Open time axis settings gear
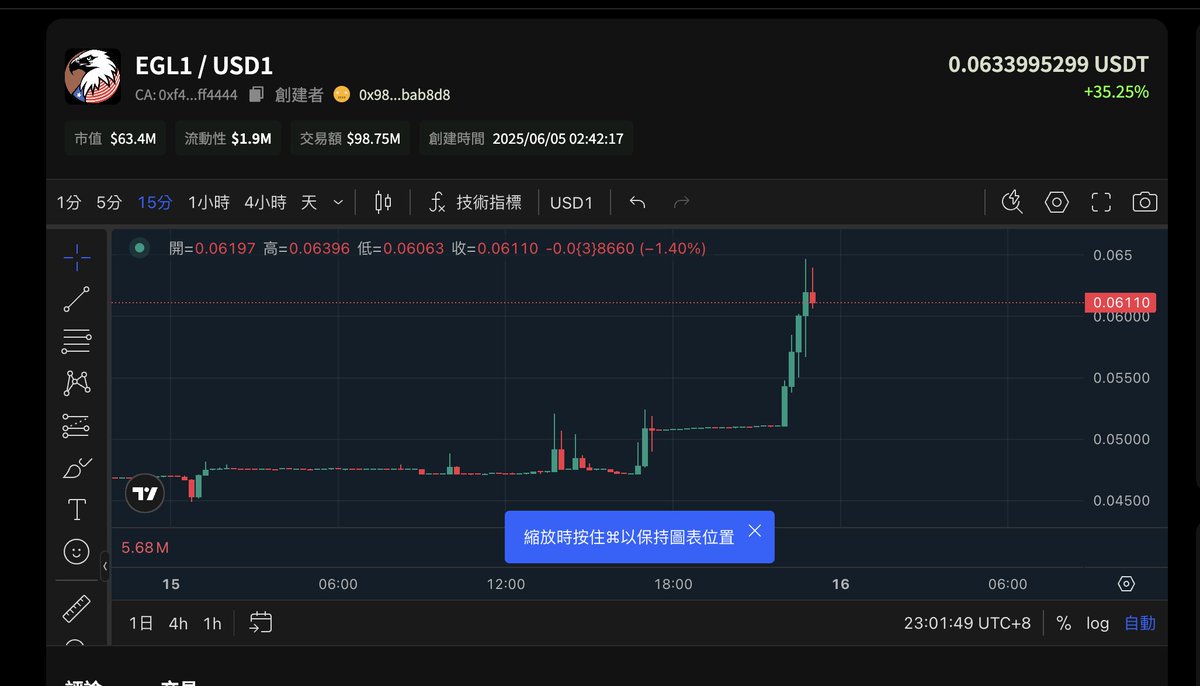Image resolution: width=1200 pixels, height=686 pixels. click(x=1126, y=584)
